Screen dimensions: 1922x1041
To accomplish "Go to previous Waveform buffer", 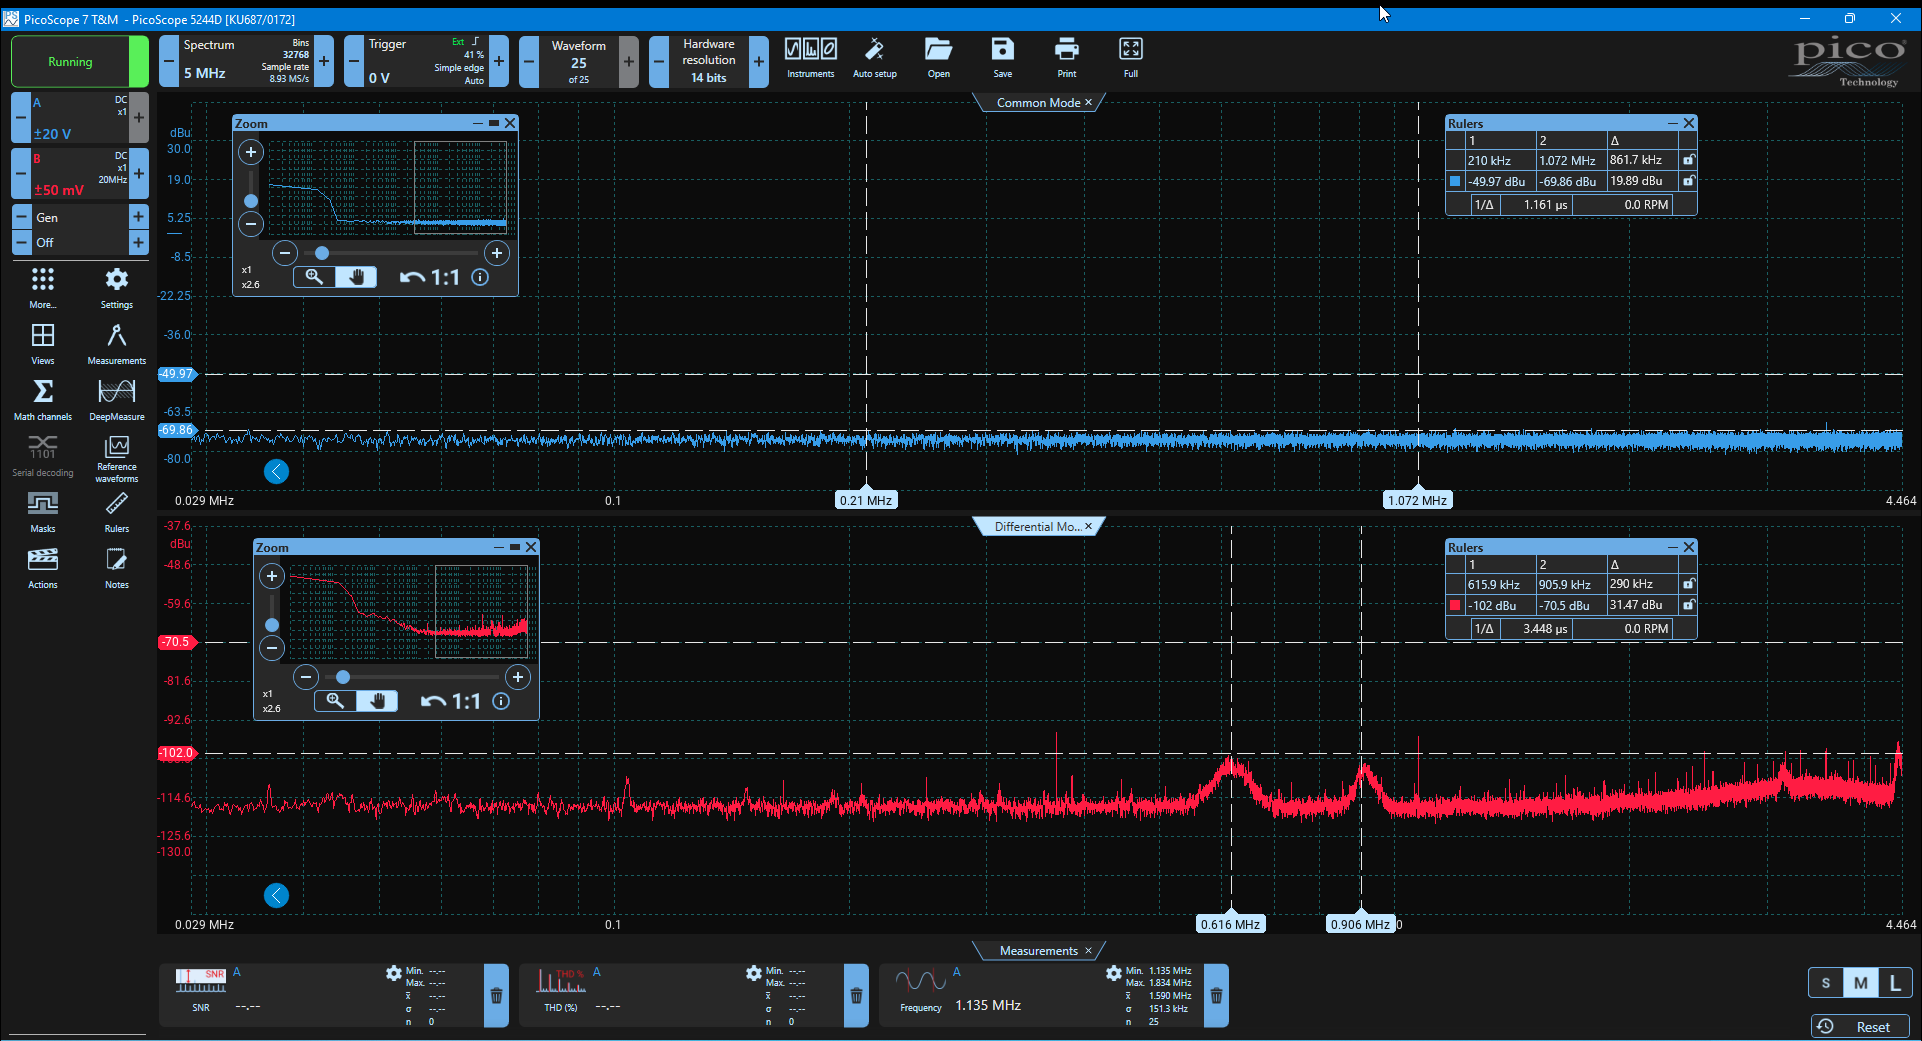I will (529, 62).
